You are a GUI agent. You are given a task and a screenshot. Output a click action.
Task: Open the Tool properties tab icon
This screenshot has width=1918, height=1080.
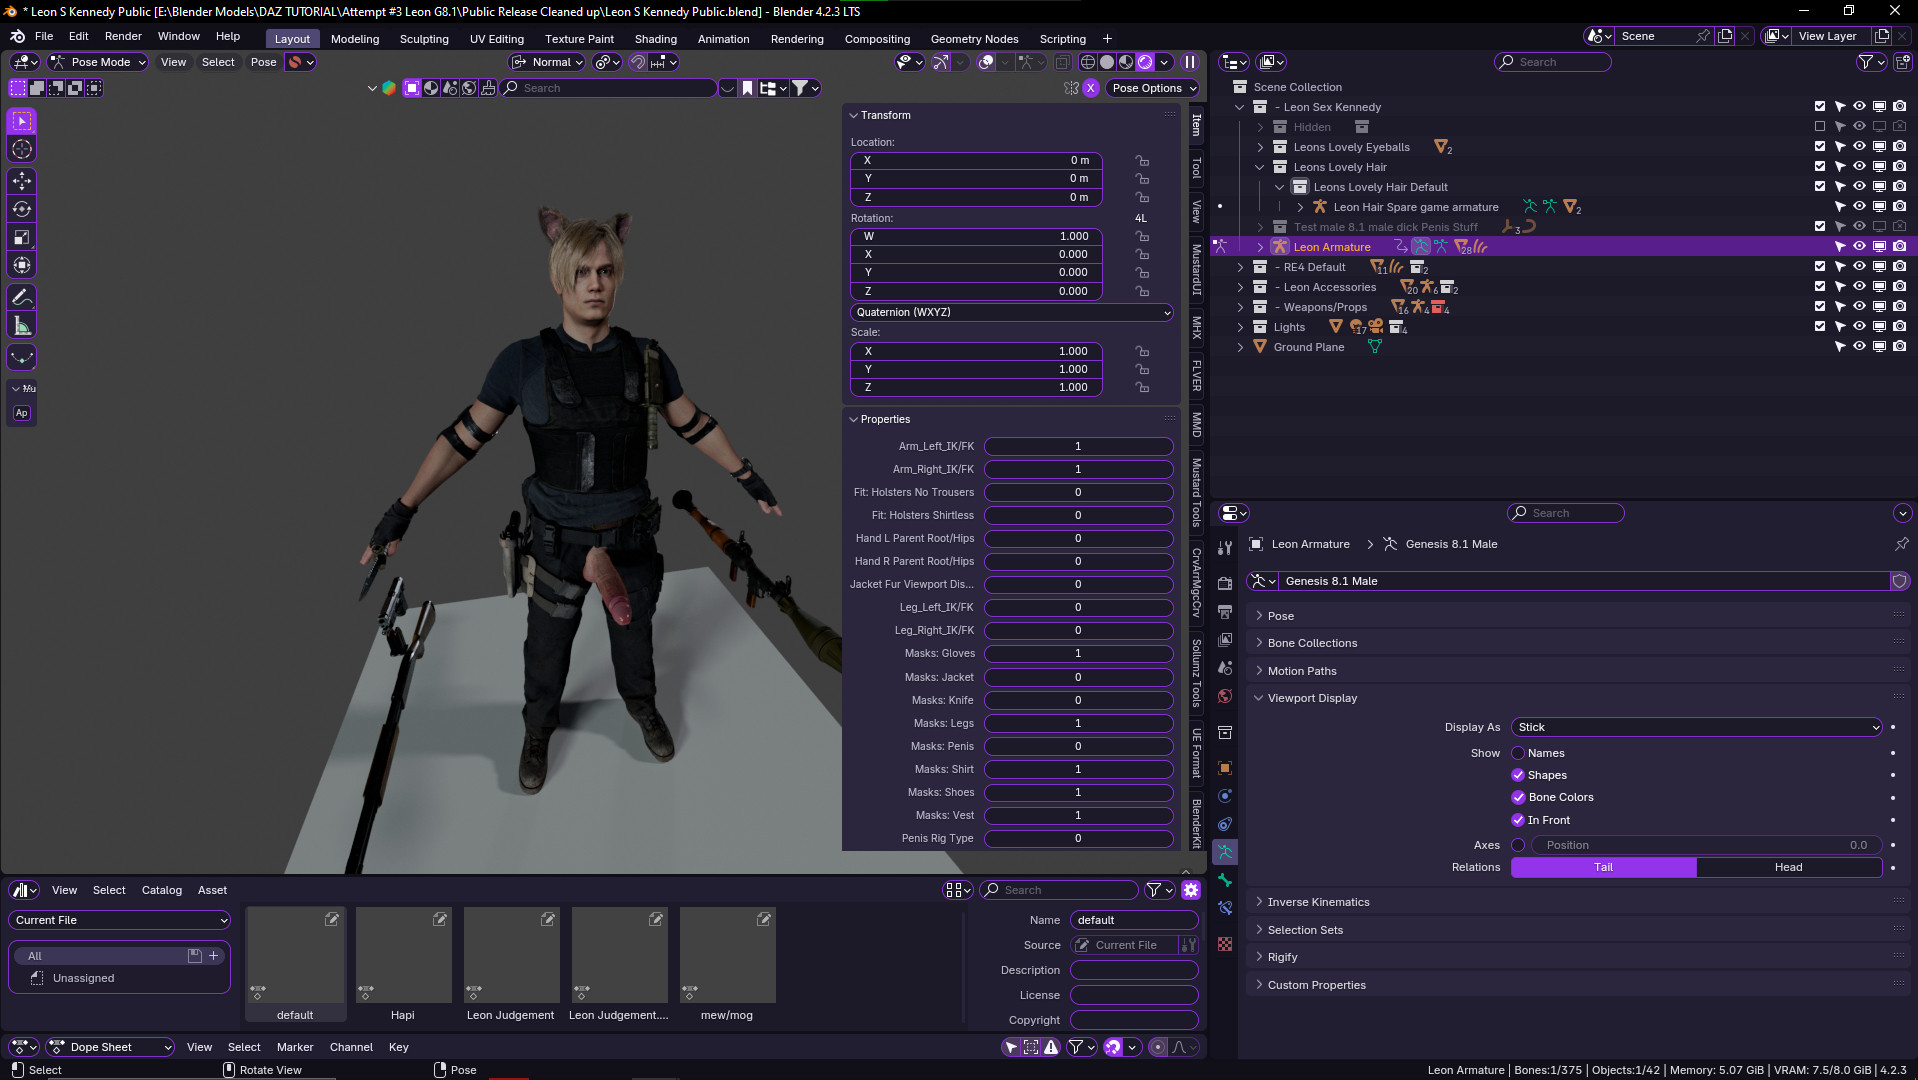(1225, 548)
